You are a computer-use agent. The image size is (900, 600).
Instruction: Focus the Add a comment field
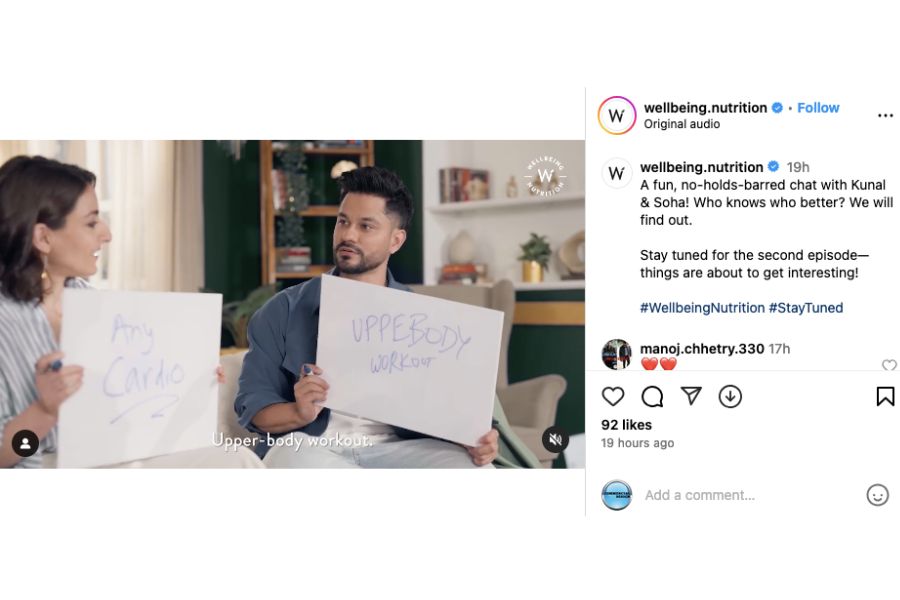click(747, 495)
